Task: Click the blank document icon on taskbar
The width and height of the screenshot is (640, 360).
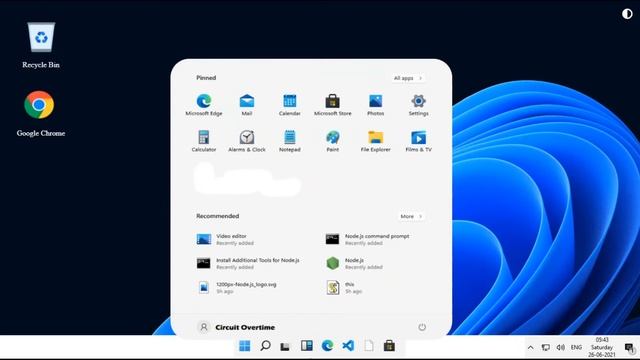Action: 369,346
